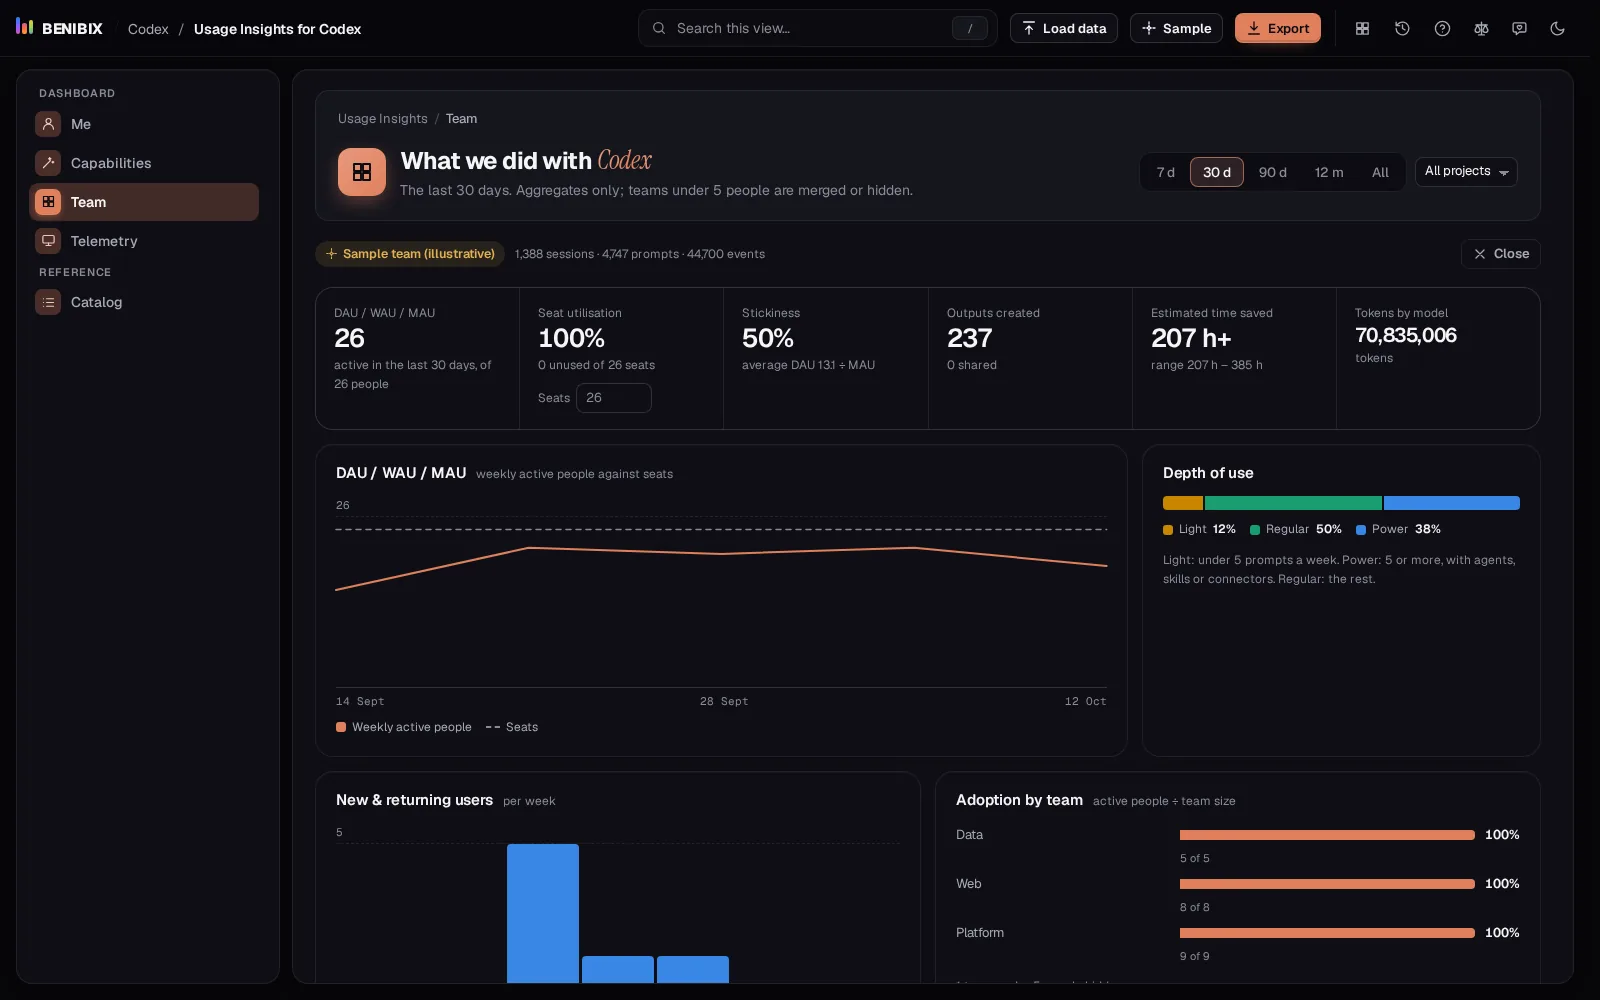Click the Tokens by model value 70,835,006
The width and height of the screenshot is (1600, 1000).
coord(1405,335)
